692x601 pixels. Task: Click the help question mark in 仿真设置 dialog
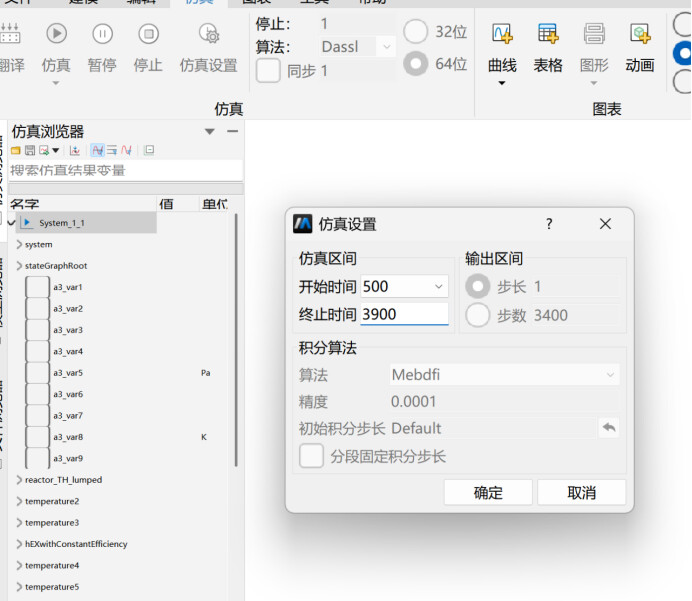pyautogui.click(x=549, y=224)
